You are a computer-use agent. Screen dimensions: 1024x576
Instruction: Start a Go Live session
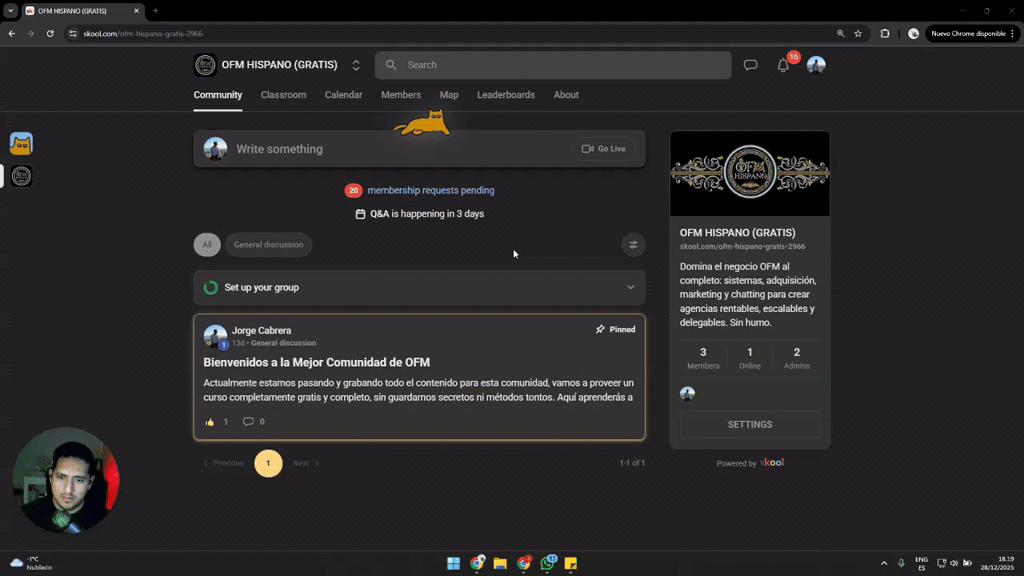(603, 149)
